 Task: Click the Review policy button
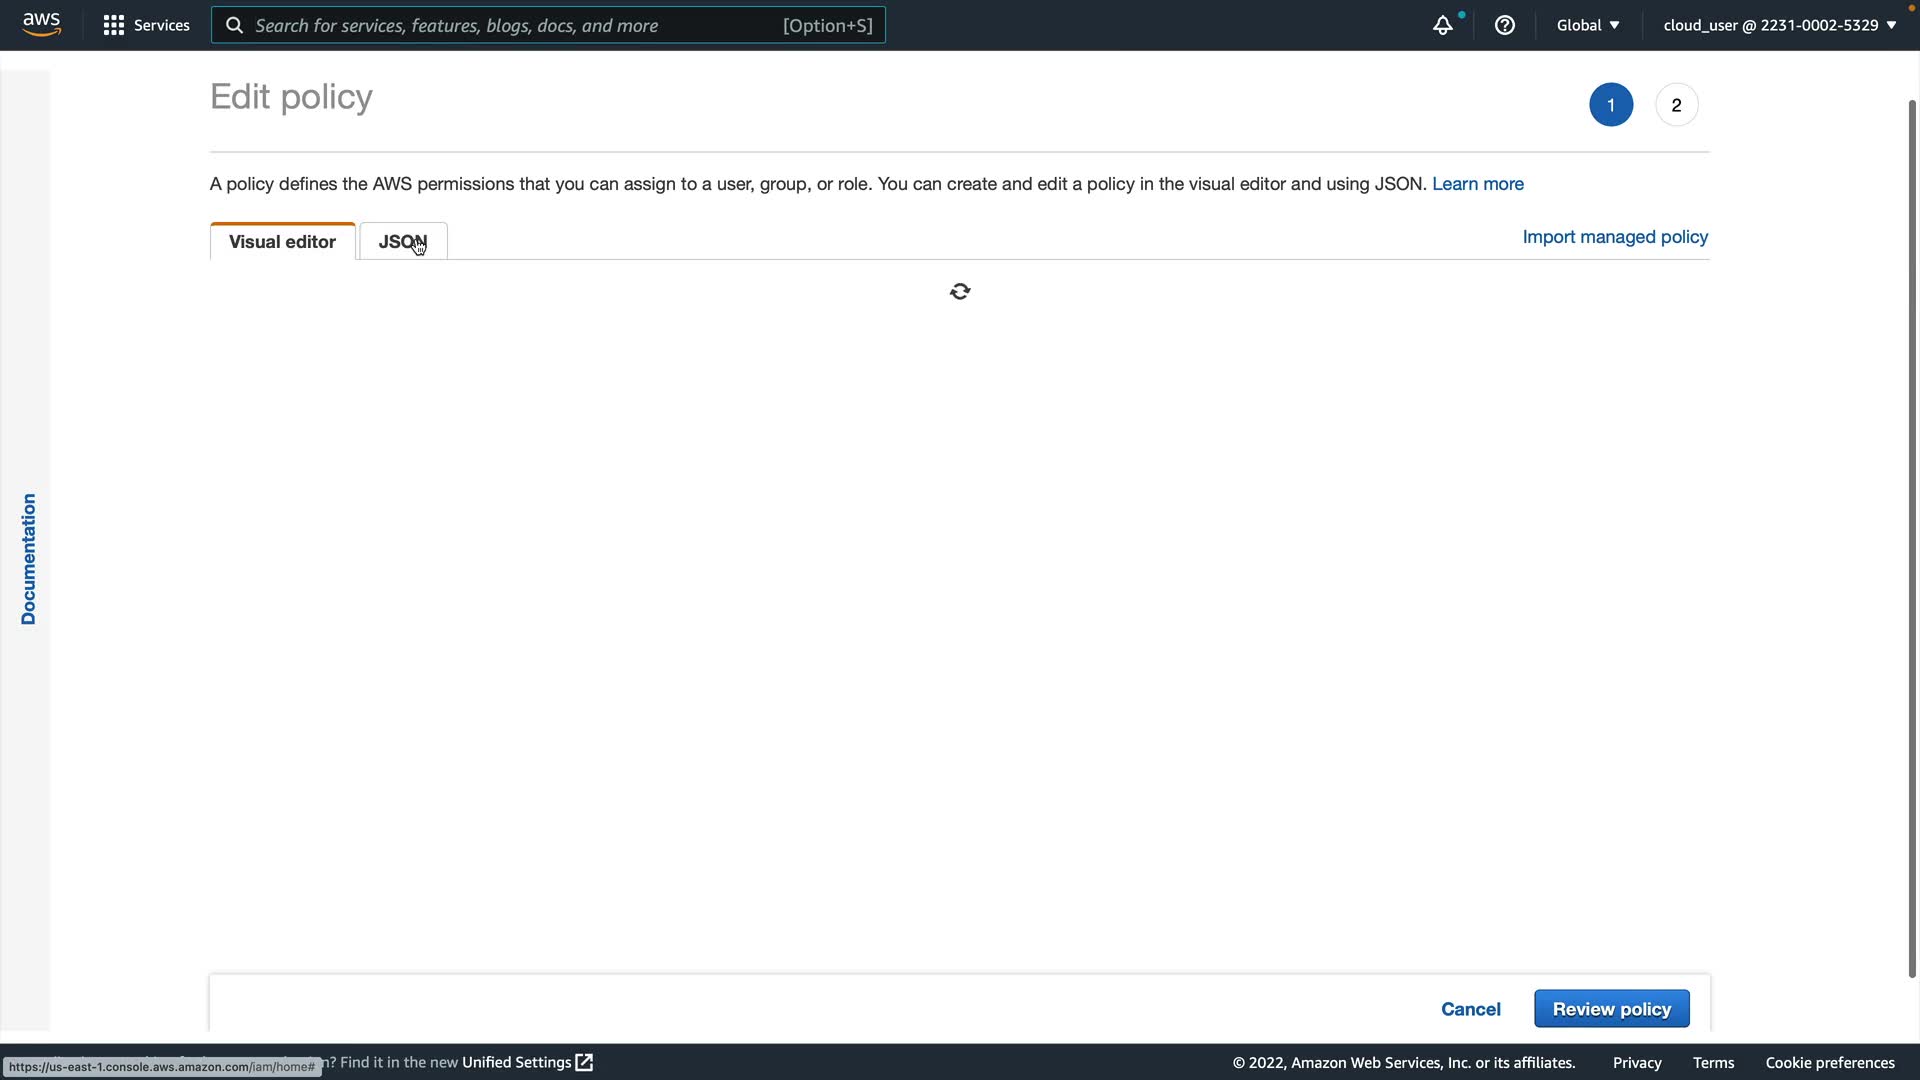[x=1611, y=1009]
